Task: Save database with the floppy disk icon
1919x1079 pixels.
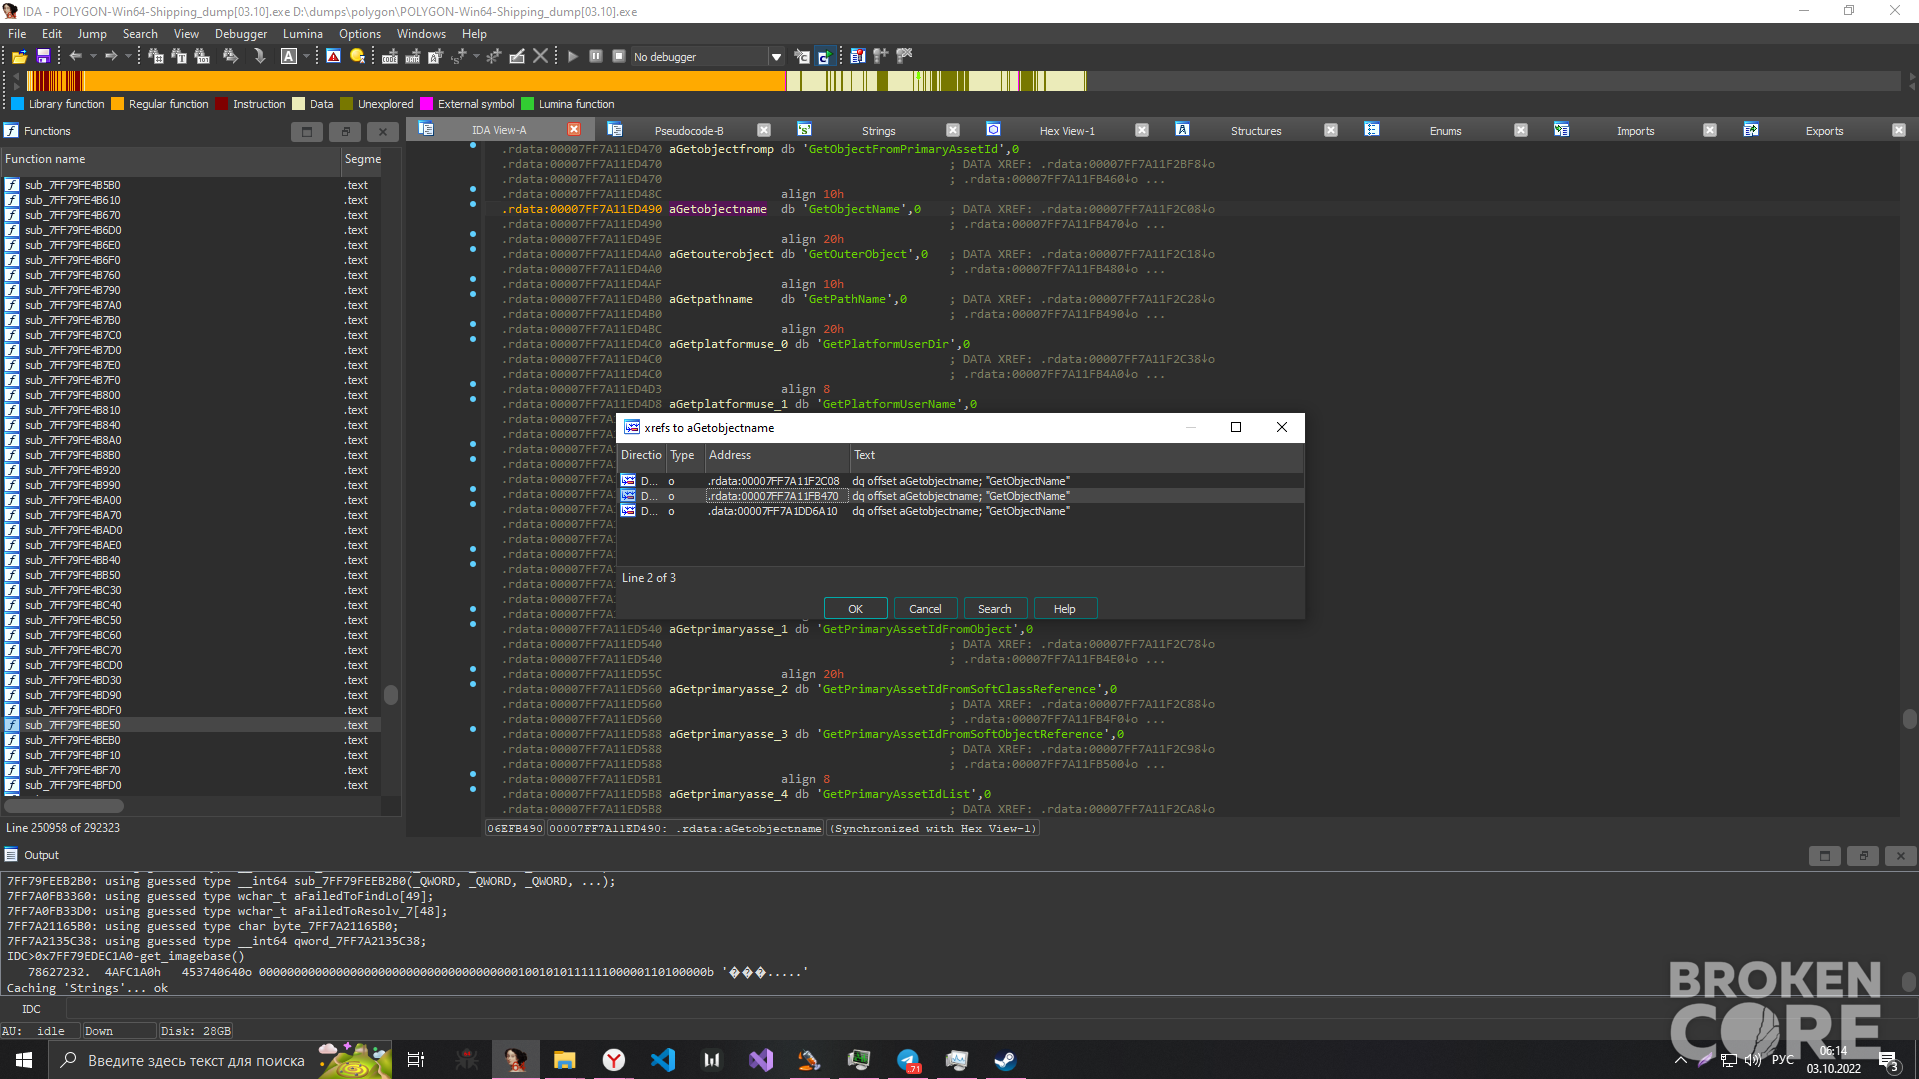Action: click(43, 57)
